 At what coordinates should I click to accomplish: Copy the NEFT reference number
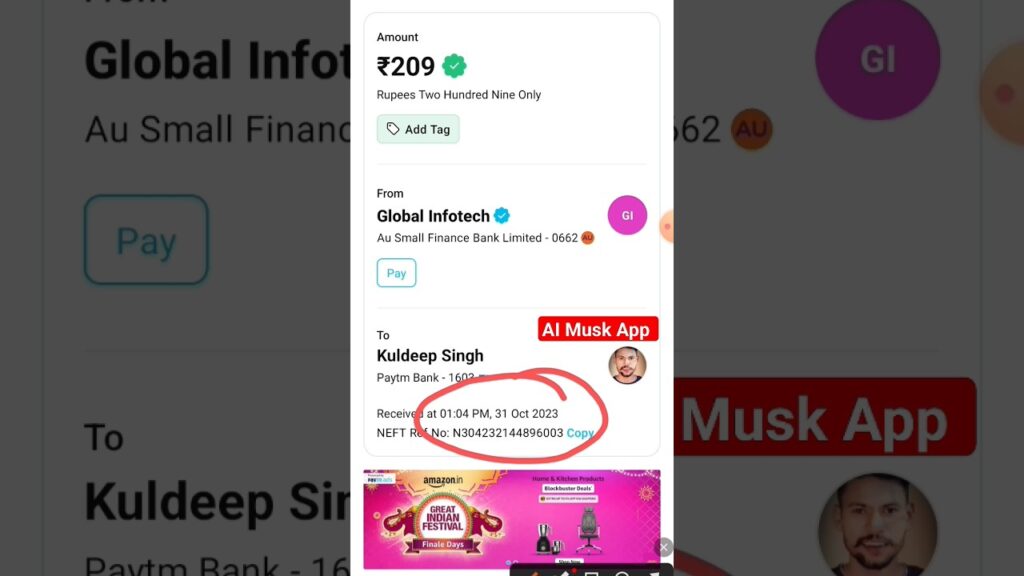click(x=580, y=433)
